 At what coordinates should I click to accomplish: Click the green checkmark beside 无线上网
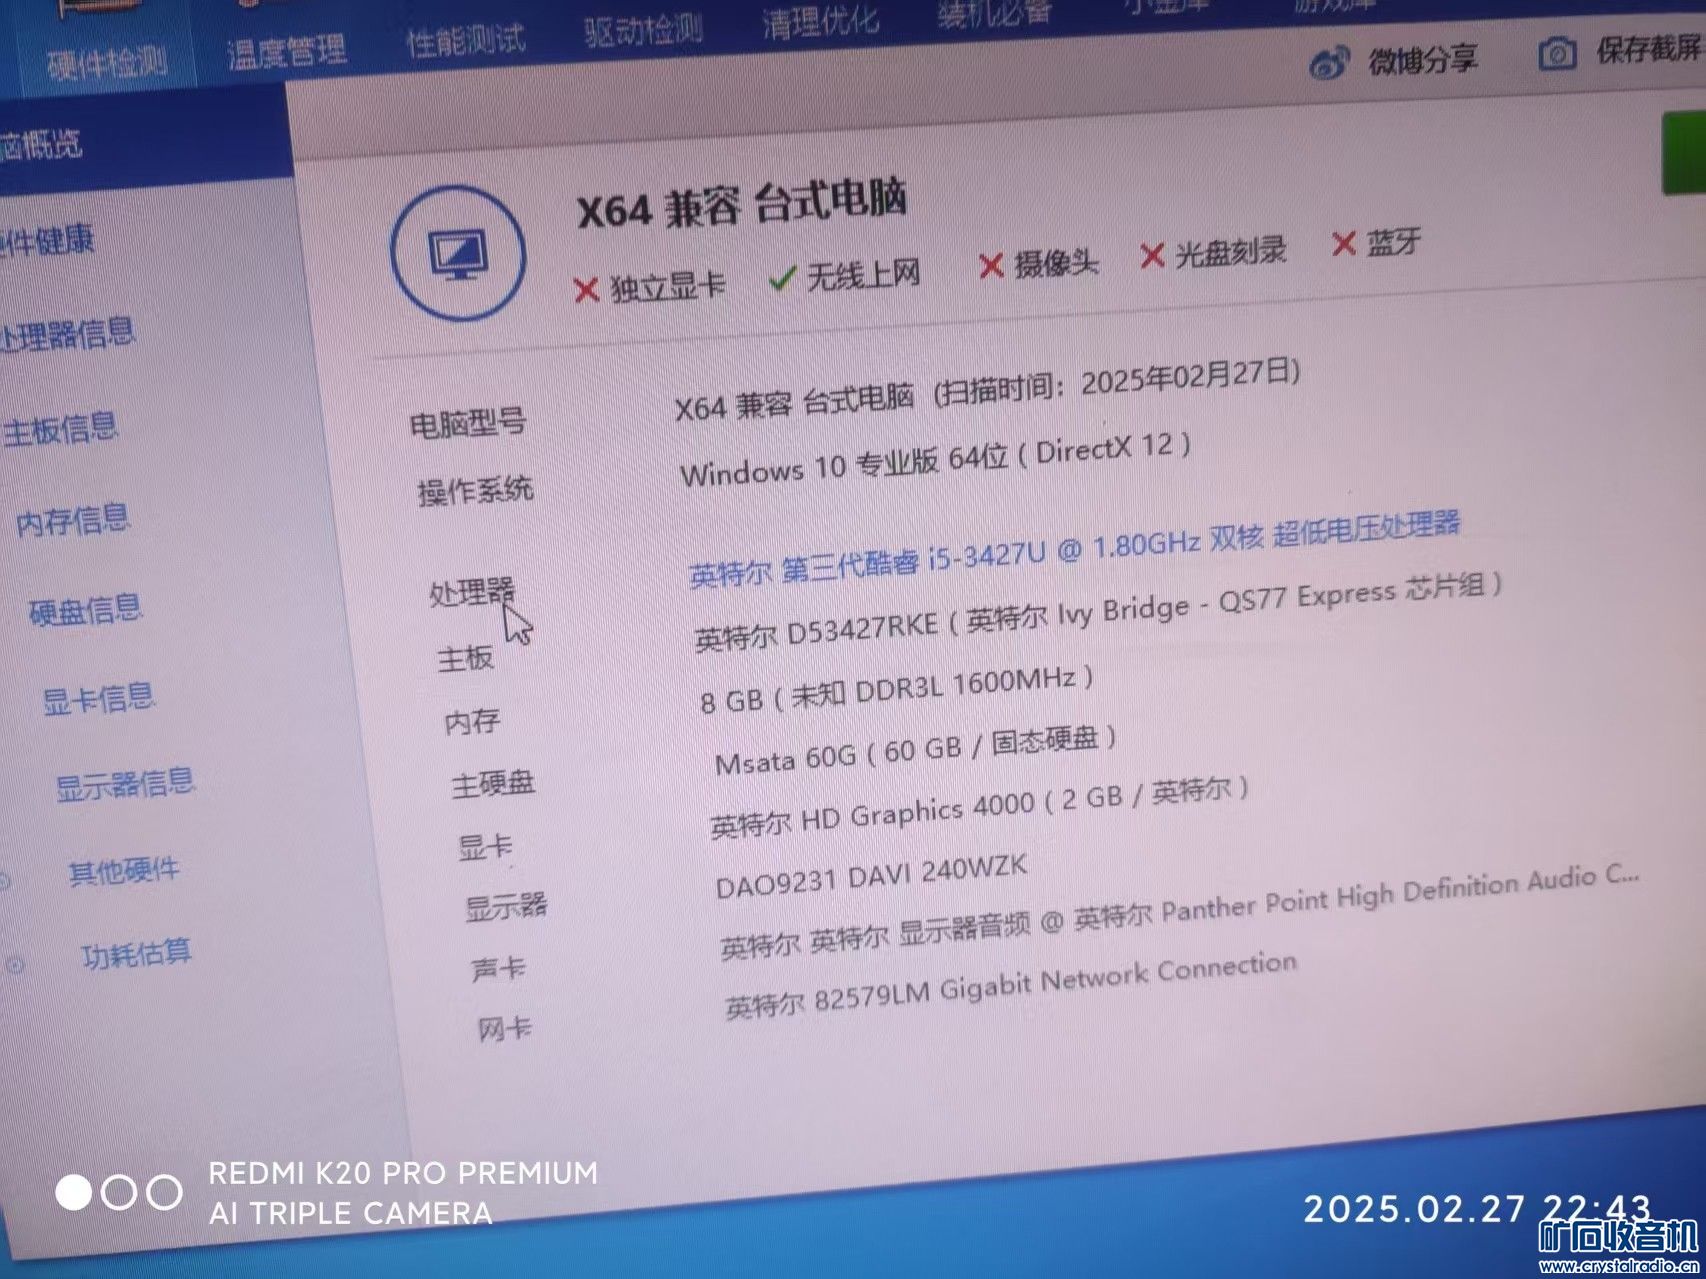[x=782, y=278]
